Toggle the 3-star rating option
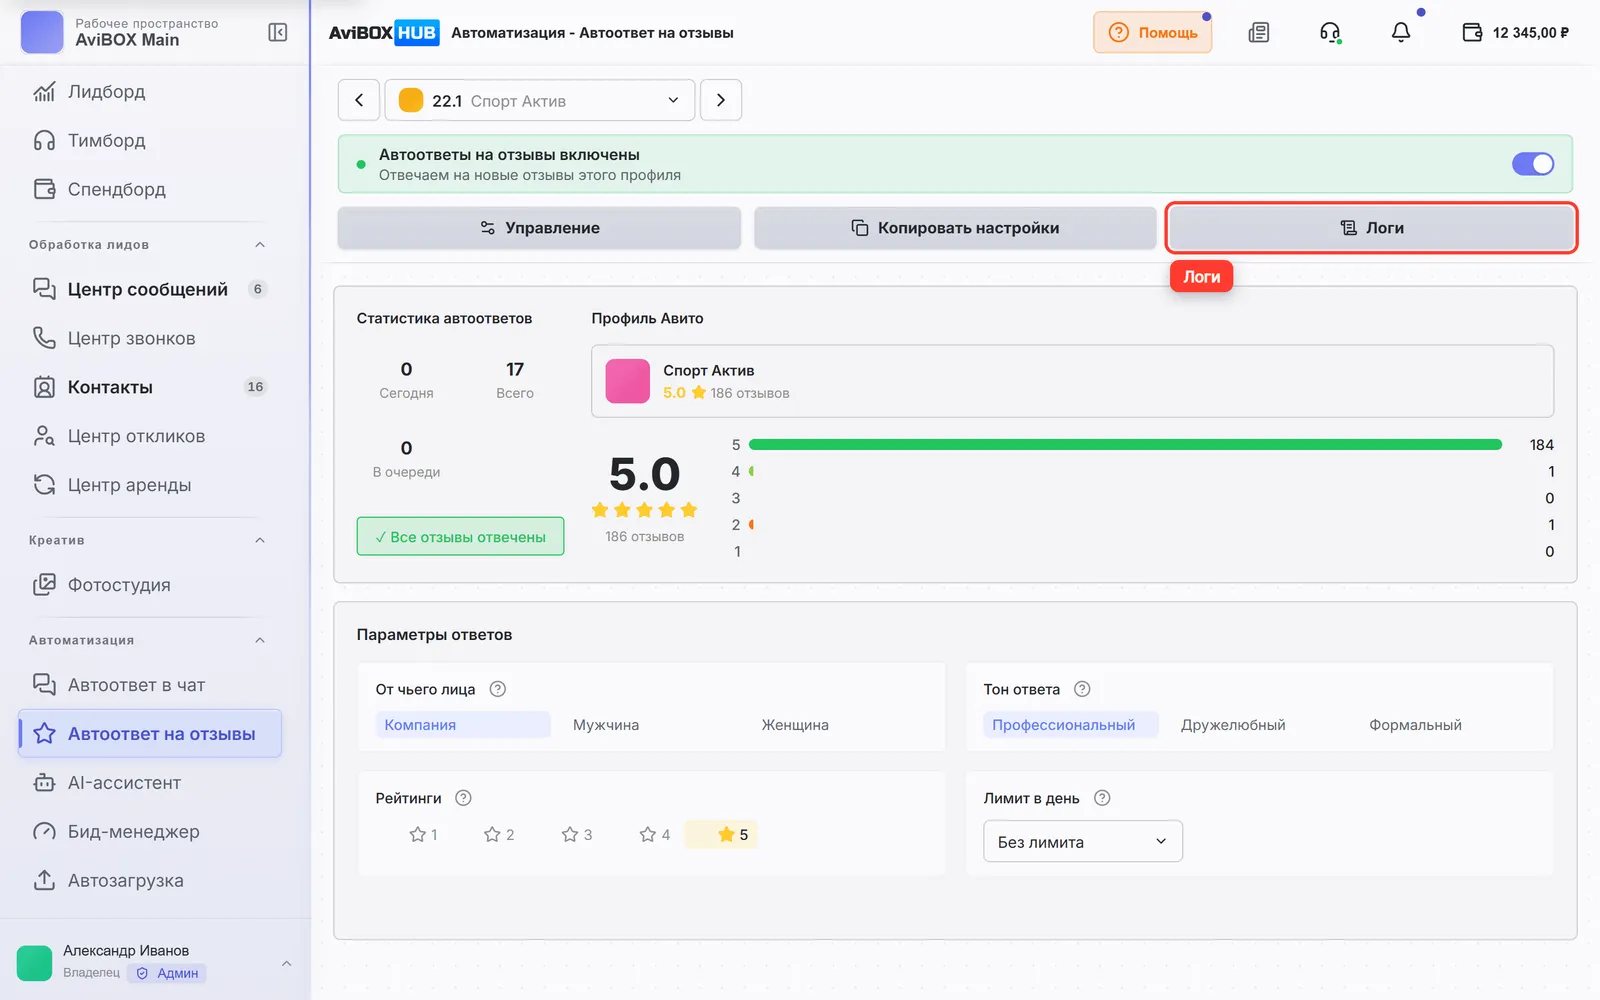Image resolution: width=1600 pixels, height=1000 pixels. pos(577,835)
